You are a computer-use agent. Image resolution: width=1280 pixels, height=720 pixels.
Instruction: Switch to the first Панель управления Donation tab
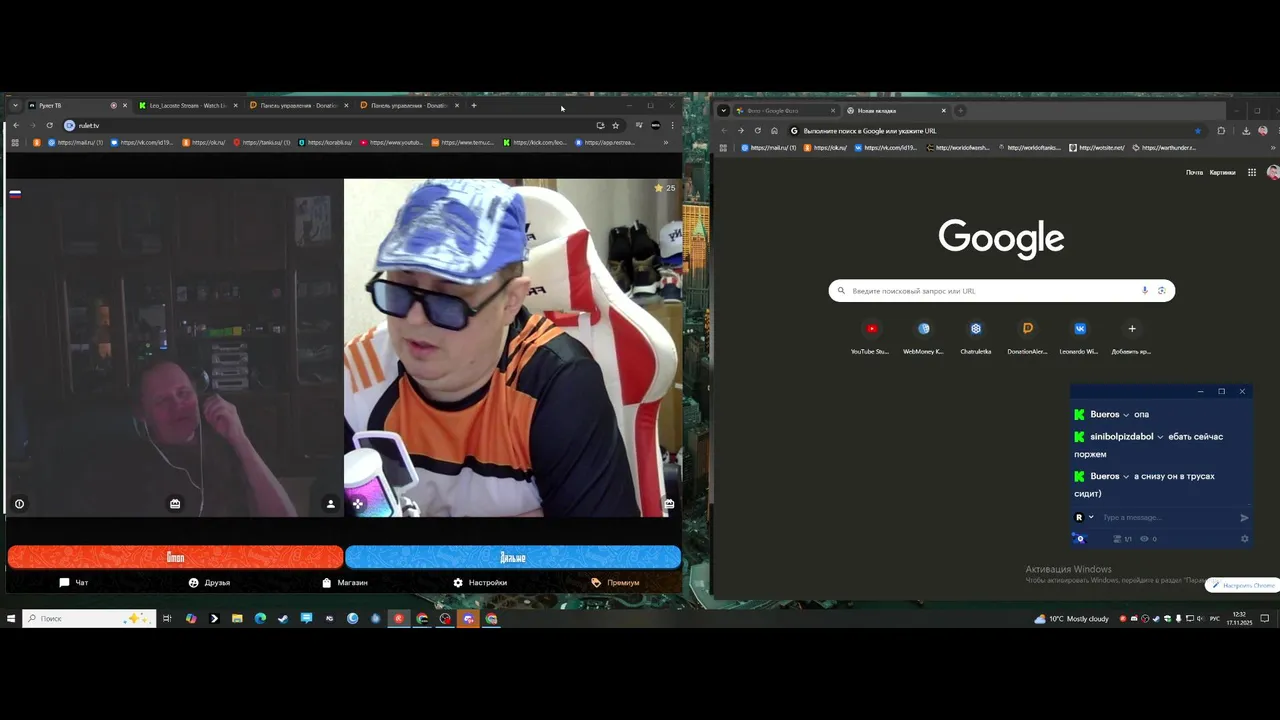pos(298,105)
